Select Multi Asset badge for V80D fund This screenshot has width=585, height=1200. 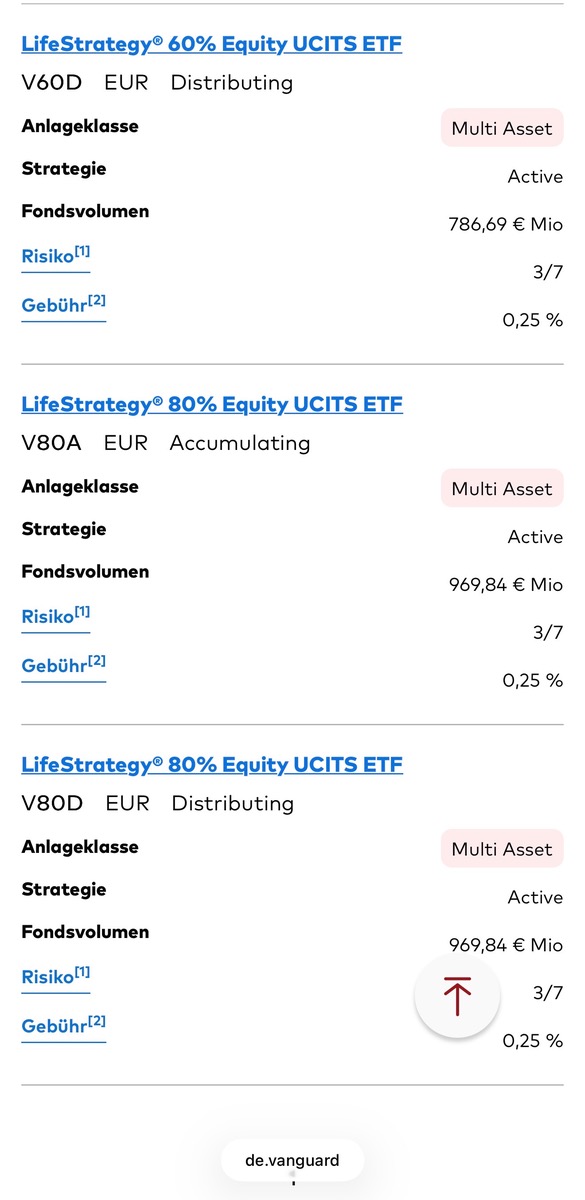pos(502,849)
